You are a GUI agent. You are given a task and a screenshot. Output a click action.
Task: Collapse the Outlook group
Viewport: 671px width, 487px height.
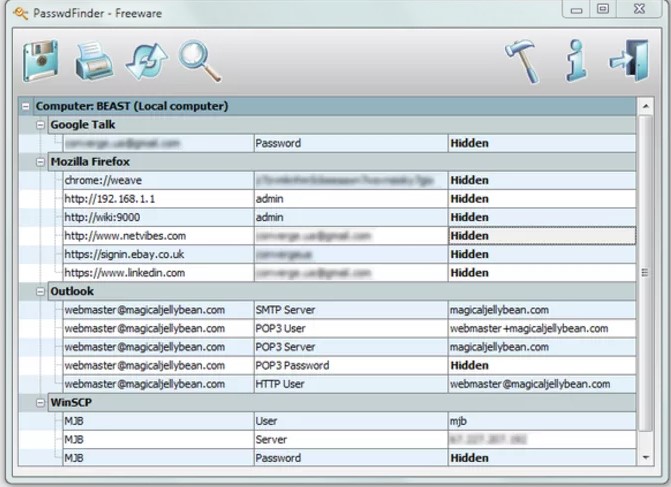click(x=40, y=291)
